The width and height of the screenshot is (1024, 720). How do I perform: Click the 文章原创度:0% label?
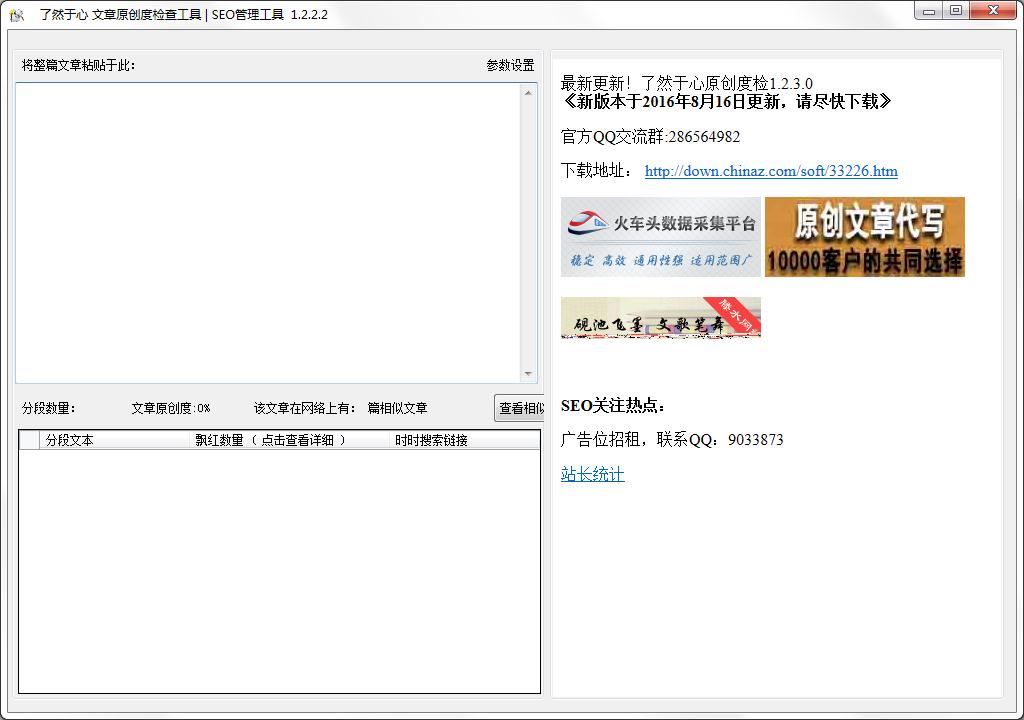170,408
